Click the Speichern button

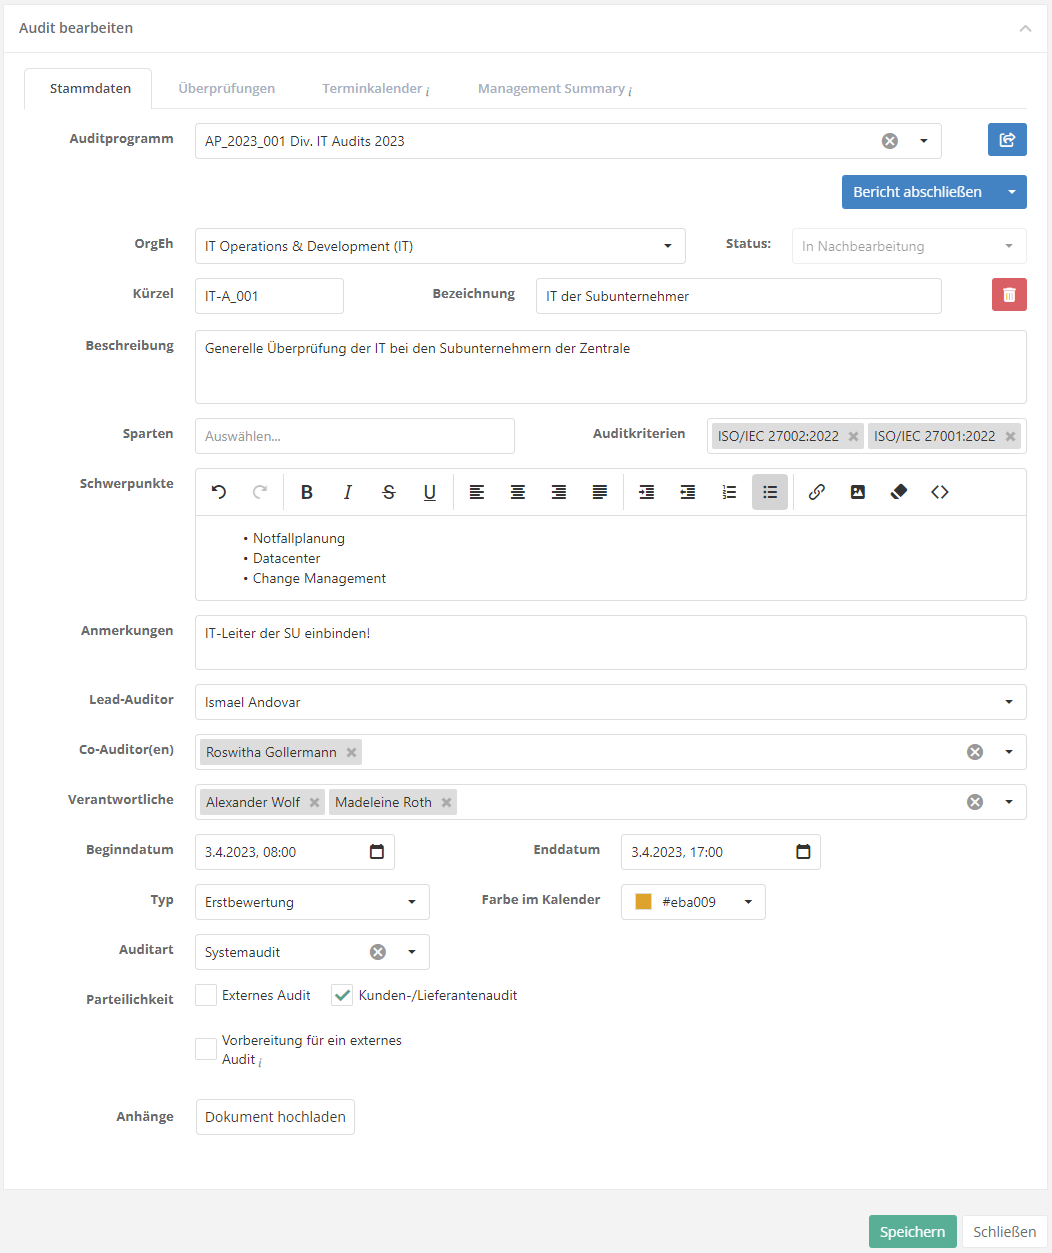point(912,1232)
